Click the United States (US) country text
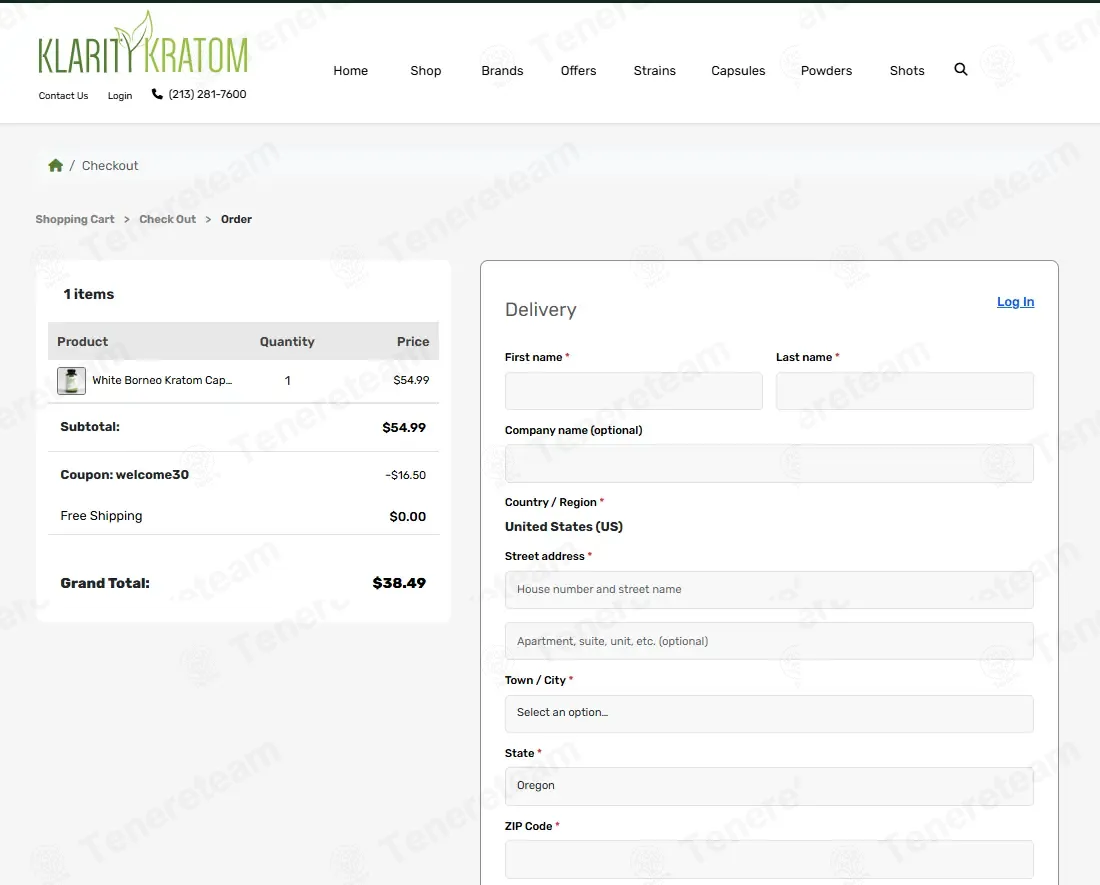Viewport: 1100px width, 885px height. point(564,527)
